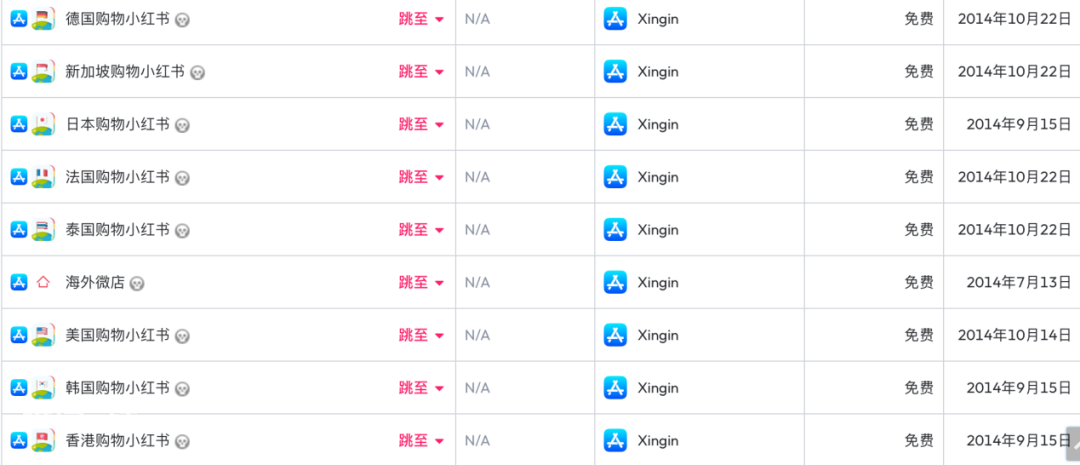Image resolution: width=1080 pixels, height=465 pixels.
Task: Open the 跳至 dropdown in the 日本购物小红书 row
Action: point(422,124)
